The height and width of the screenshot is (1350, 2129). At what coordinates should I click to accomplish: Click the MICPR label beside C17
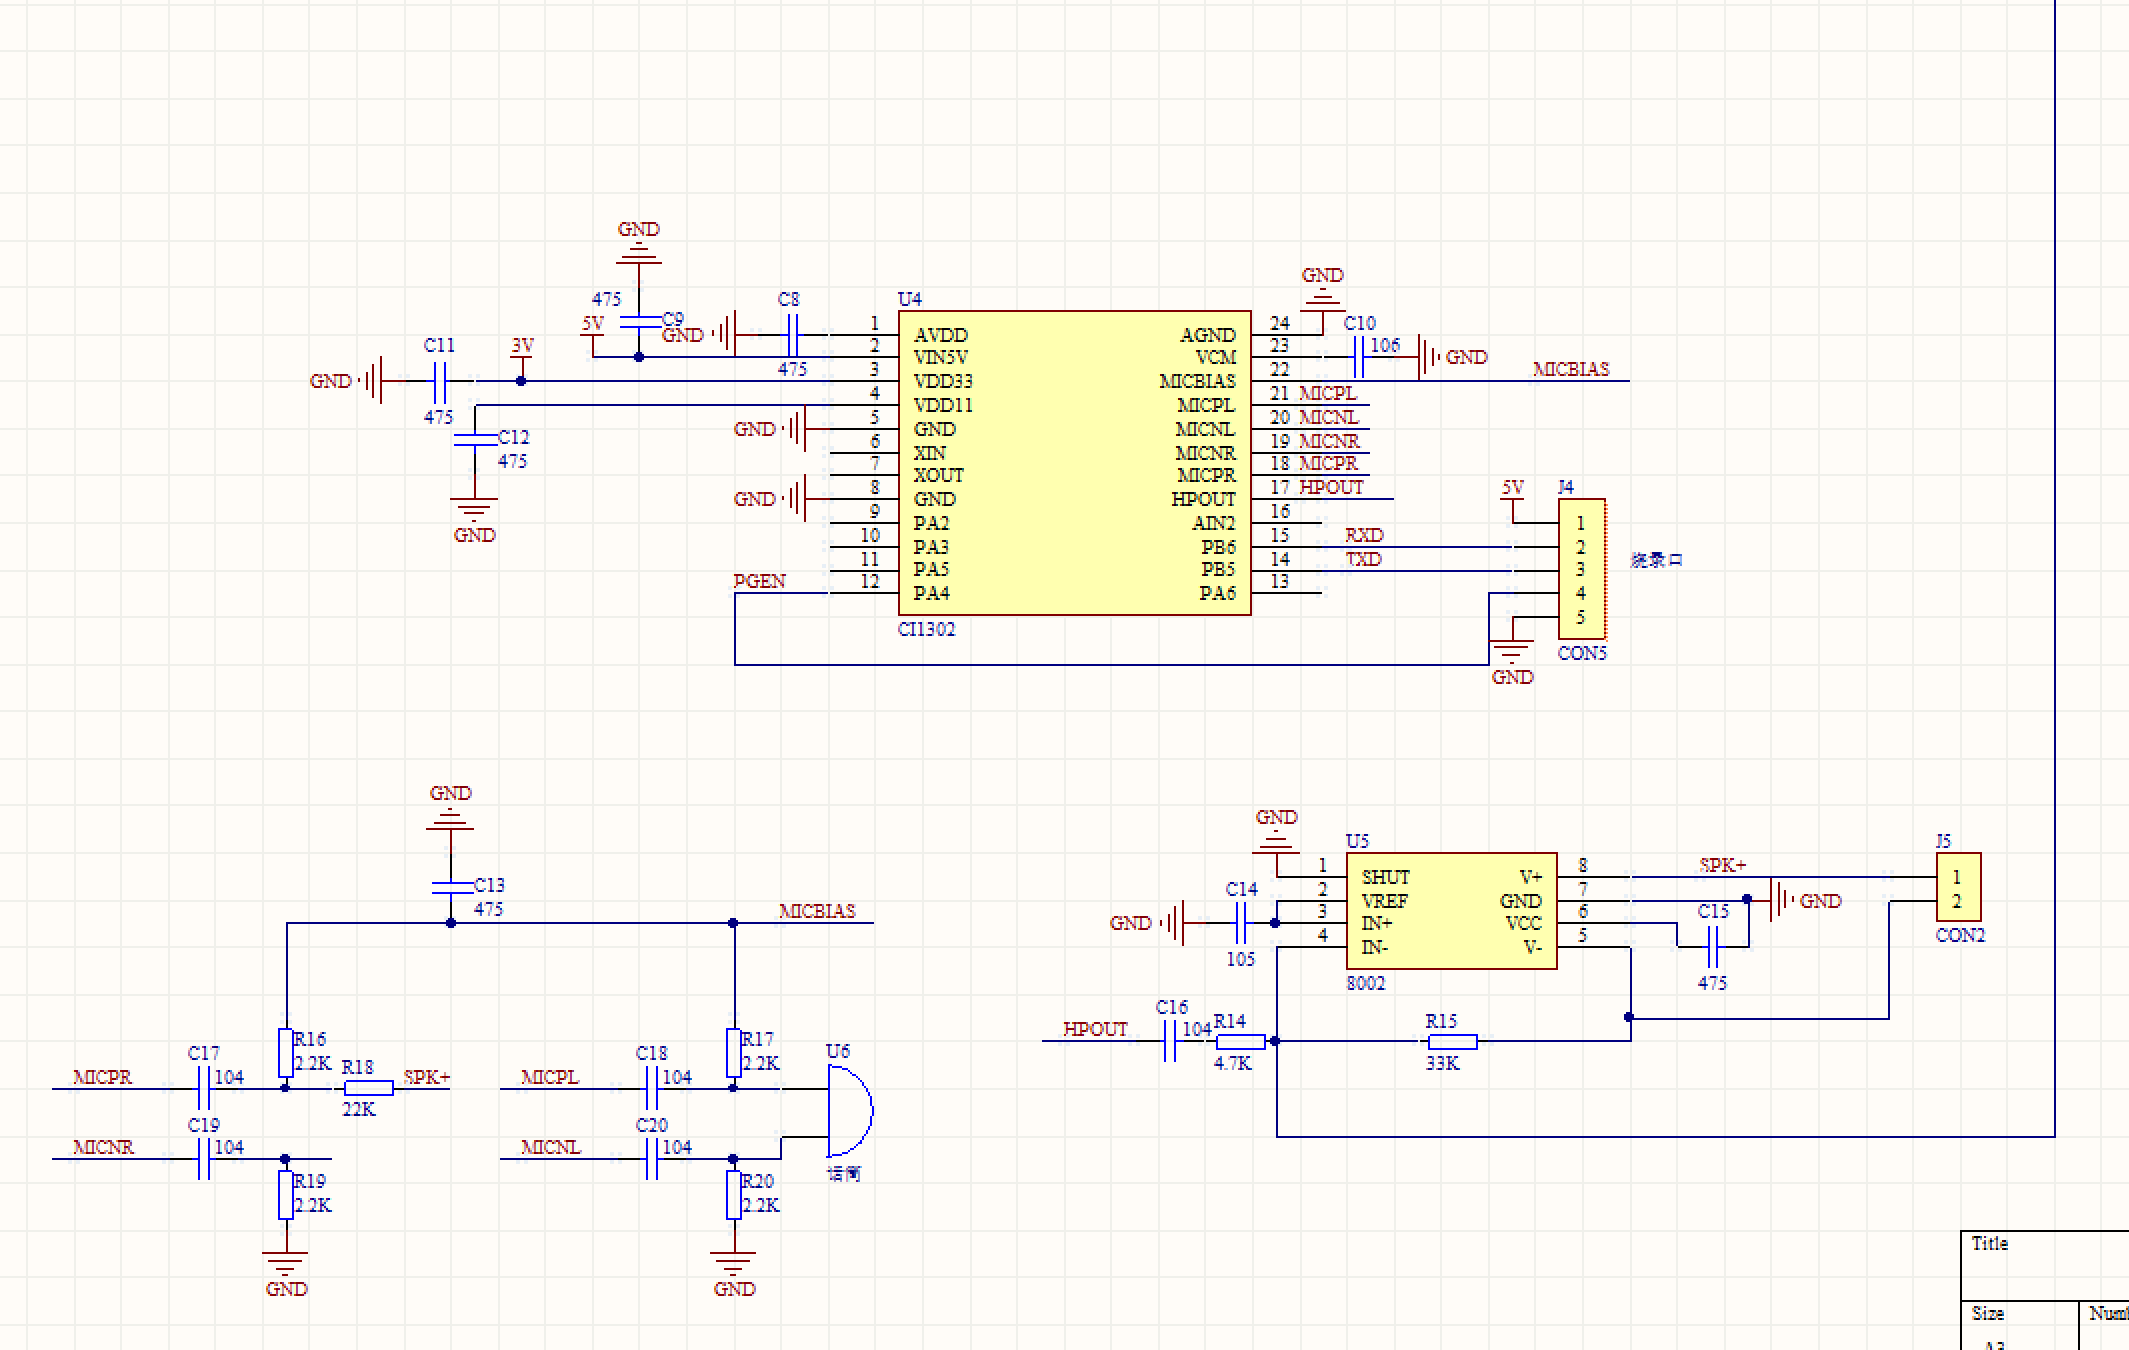[x=102, y=1077]
